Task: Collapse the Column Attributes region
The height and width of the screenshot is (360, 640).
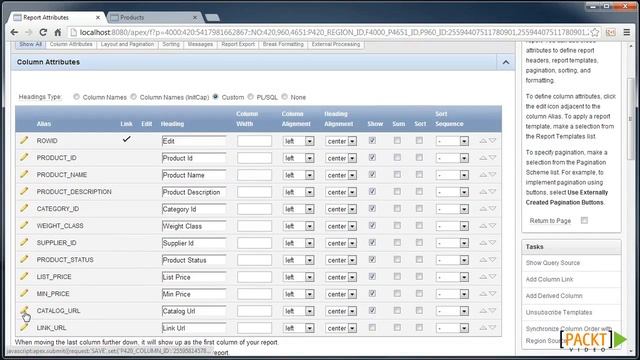Action: [x=506, y=62]
